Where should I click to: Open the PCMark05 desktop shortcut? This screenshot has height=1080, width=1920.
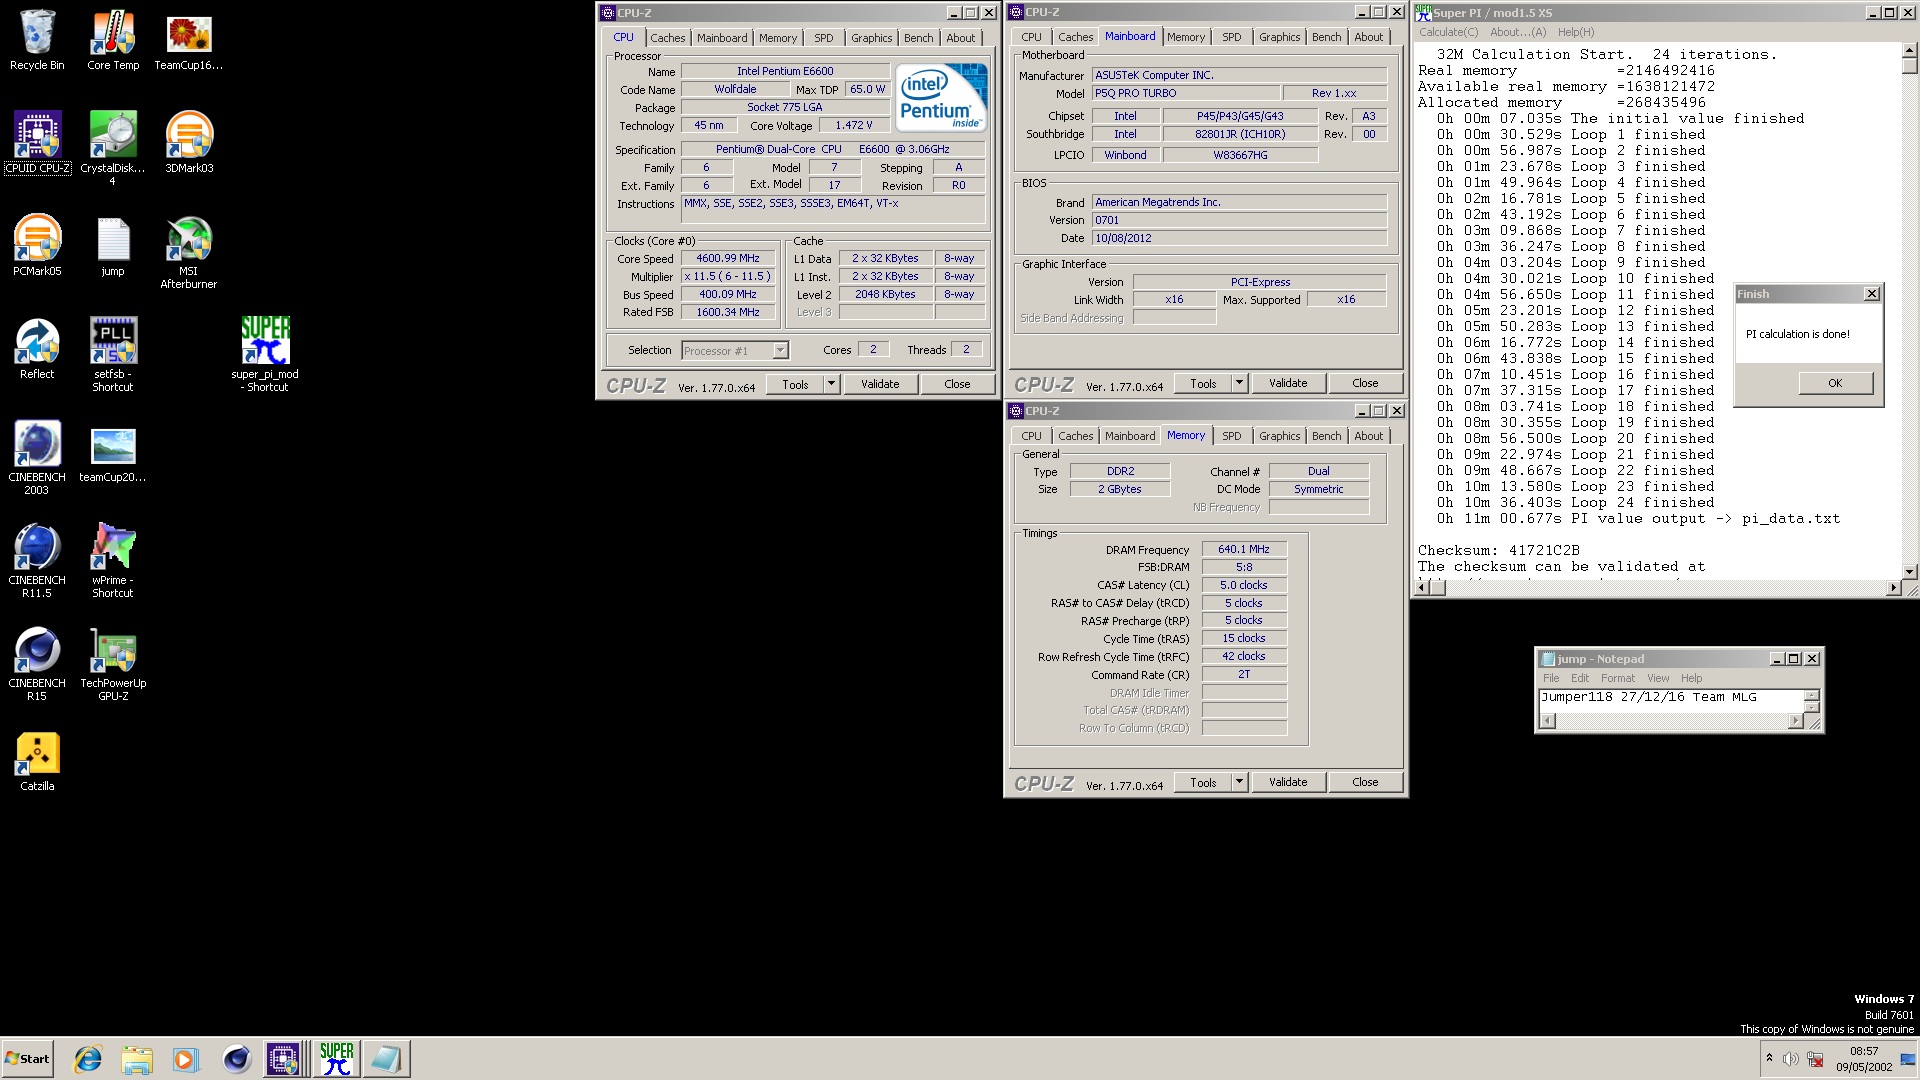(37, 245)
